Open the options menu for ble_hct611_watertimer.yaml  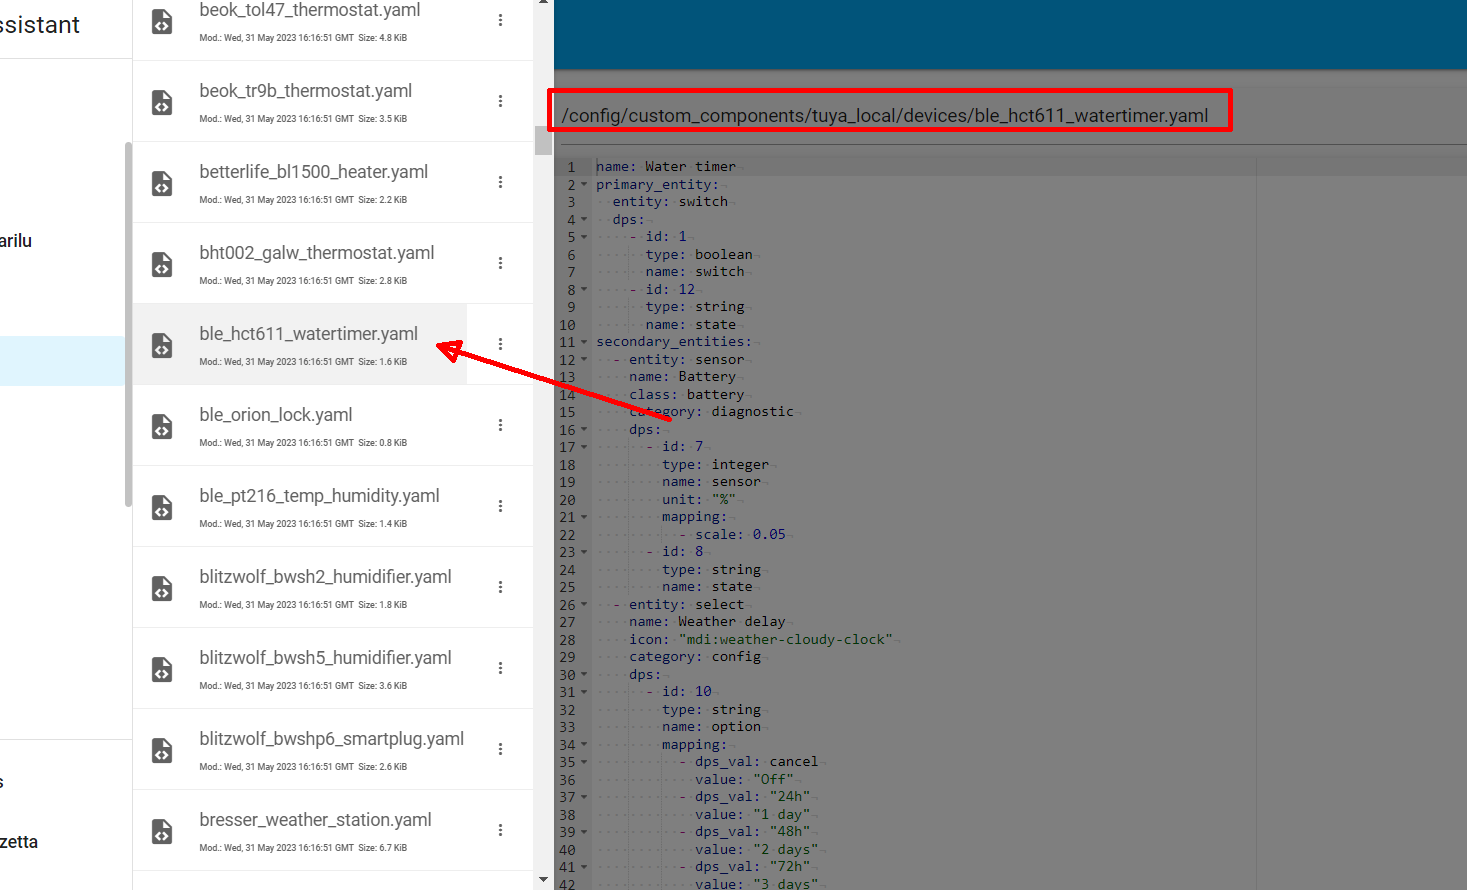(x=500, y=343)
